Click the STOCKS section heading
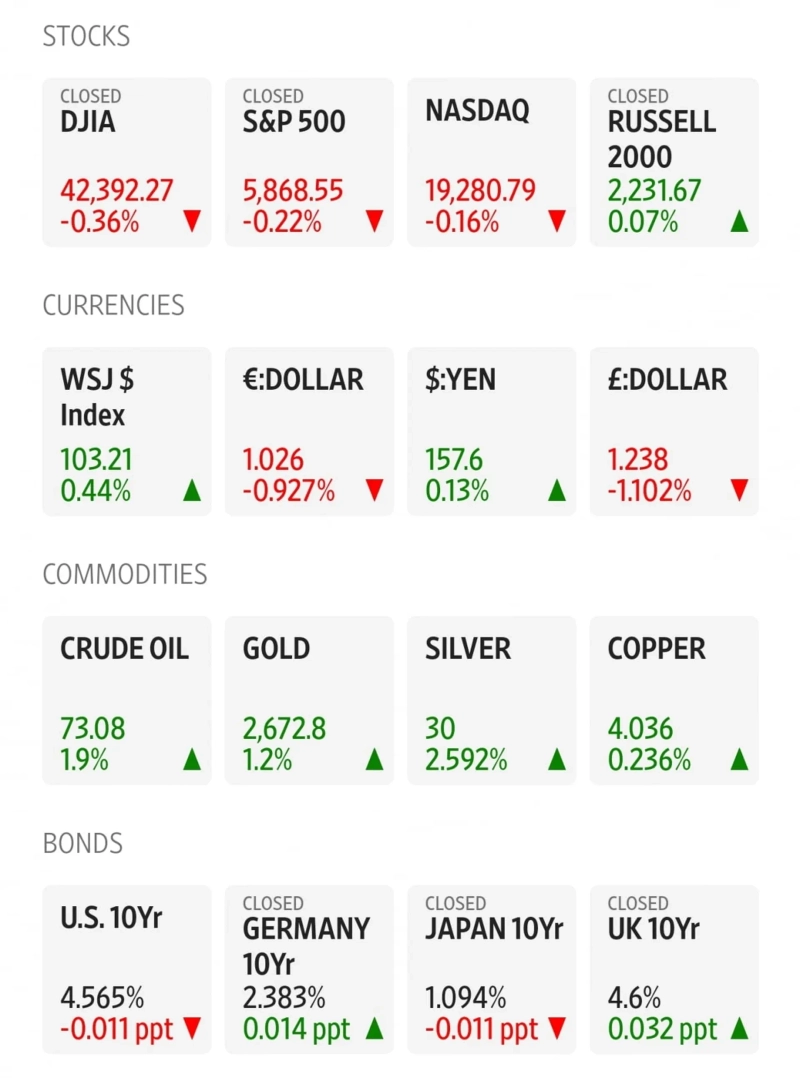The height and width of the screenshot is (1078, 800). pos(86,37)
